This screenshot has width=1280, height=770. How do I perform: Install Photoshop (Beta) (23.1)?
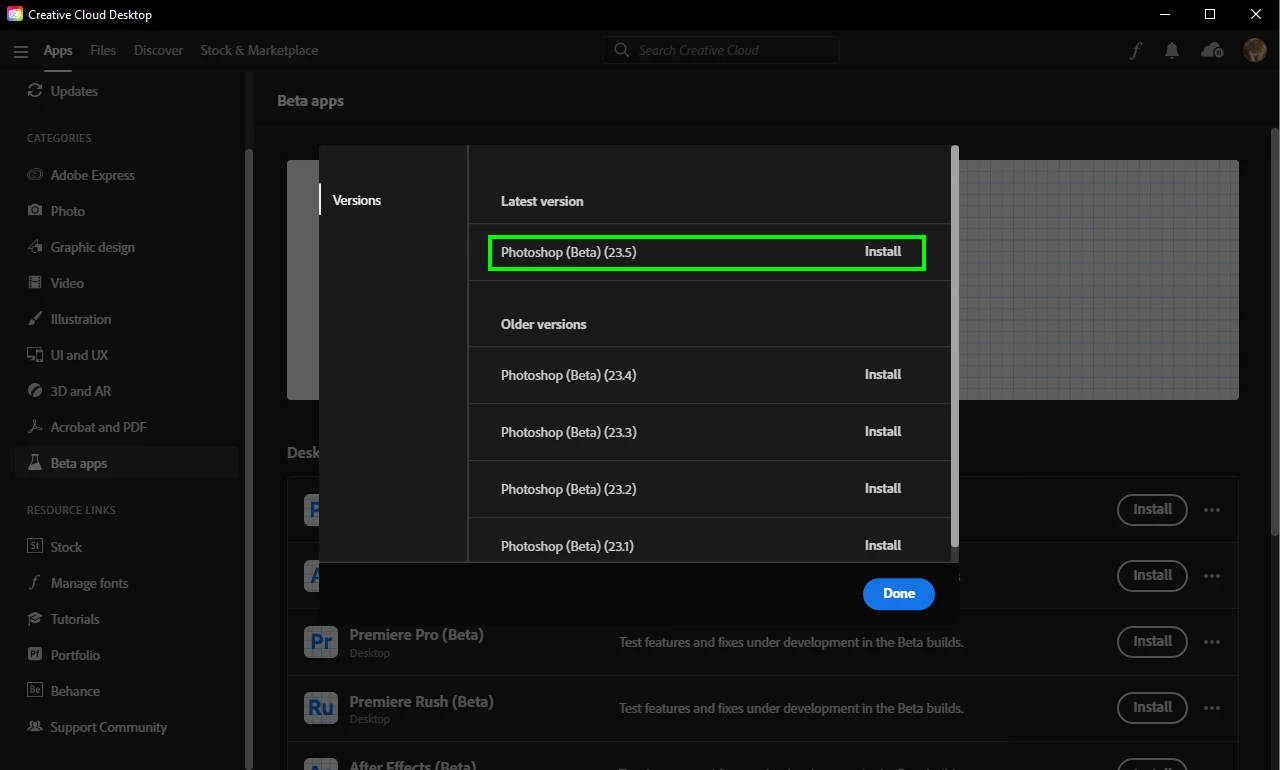coord(883,546)
